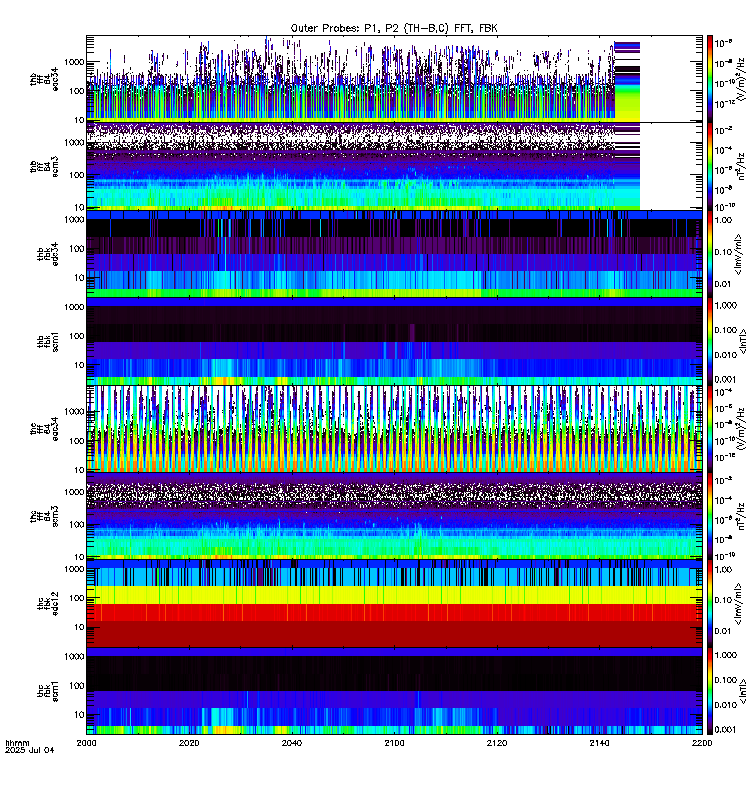Click the thb fbk scm1 colorbar
The image size is (750, 800).
click(x=710, y=341)
